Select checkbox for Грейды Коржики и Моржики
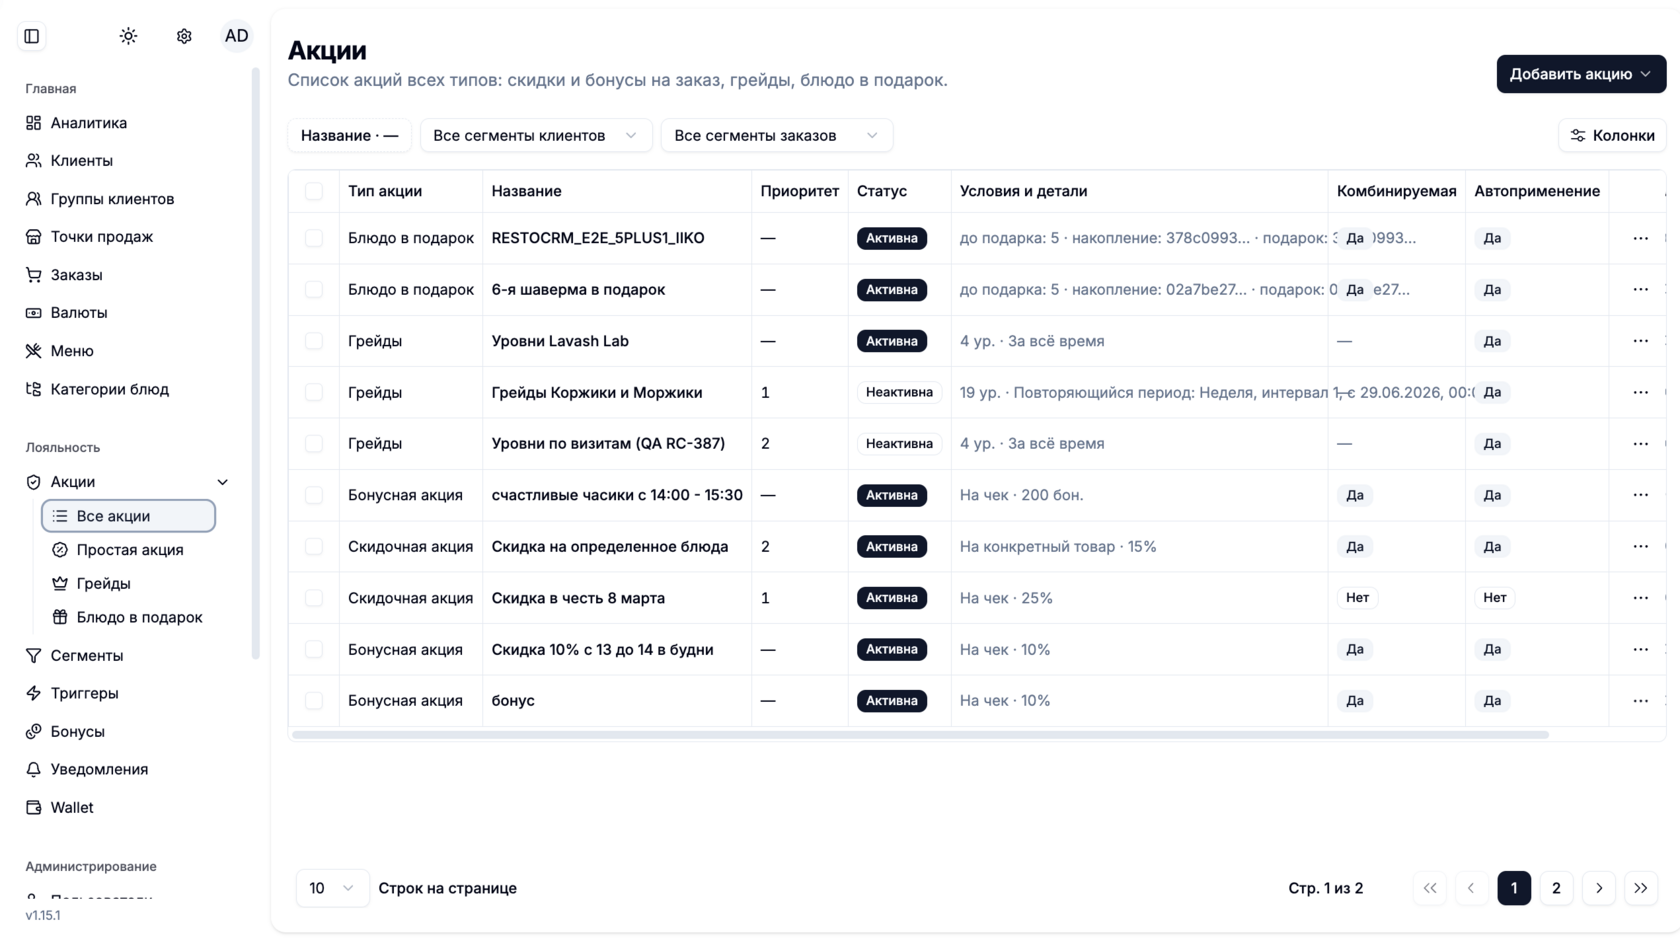This screenshot has width=1680, height=941. [x=314, y=392]
